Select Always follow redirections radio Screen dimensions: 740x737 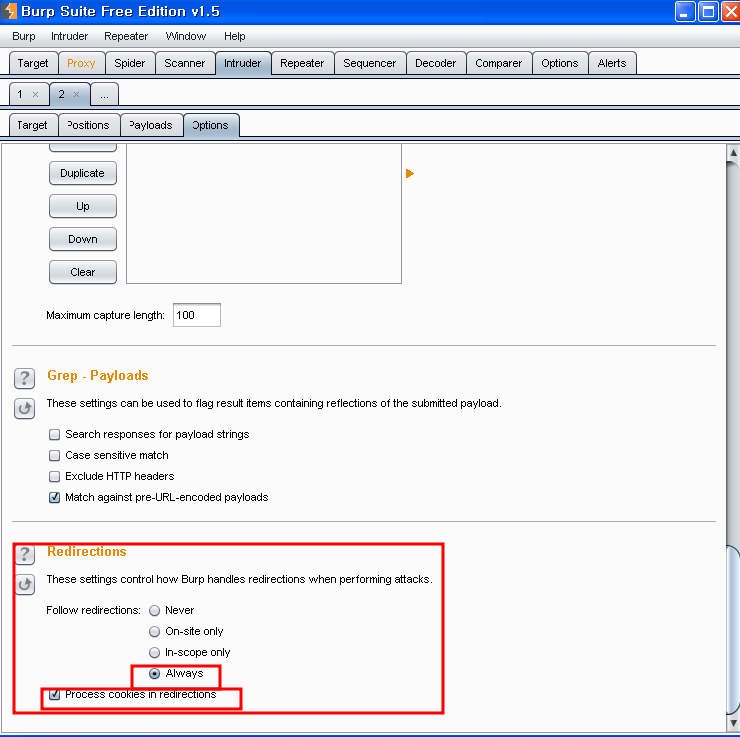[154, 673]
